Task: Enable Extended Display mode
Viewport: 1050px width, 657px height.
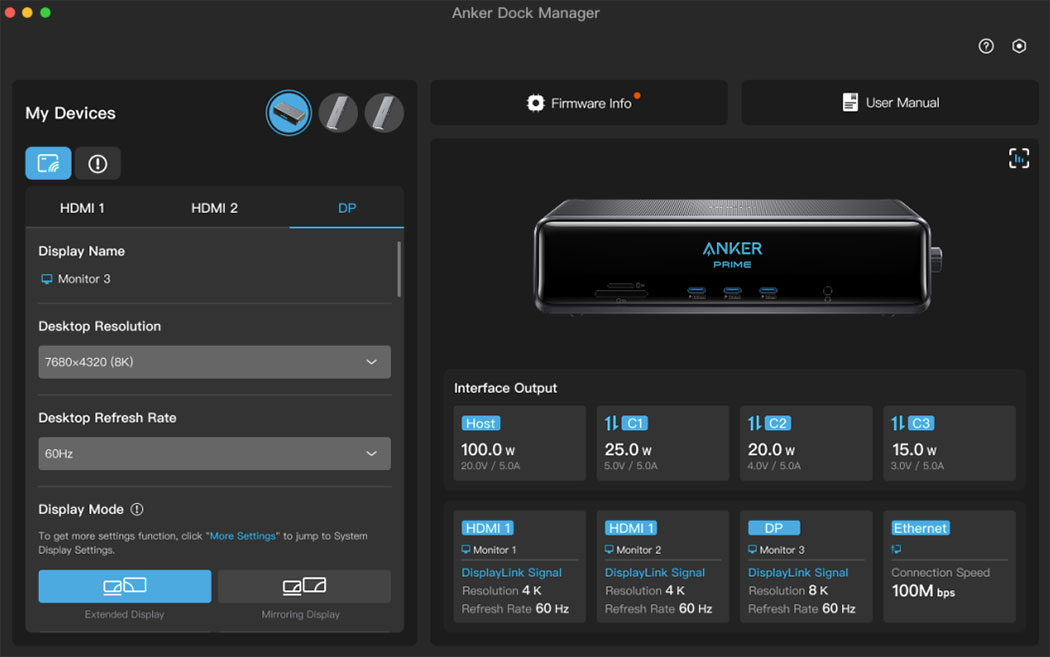Action: click(124, 586)
